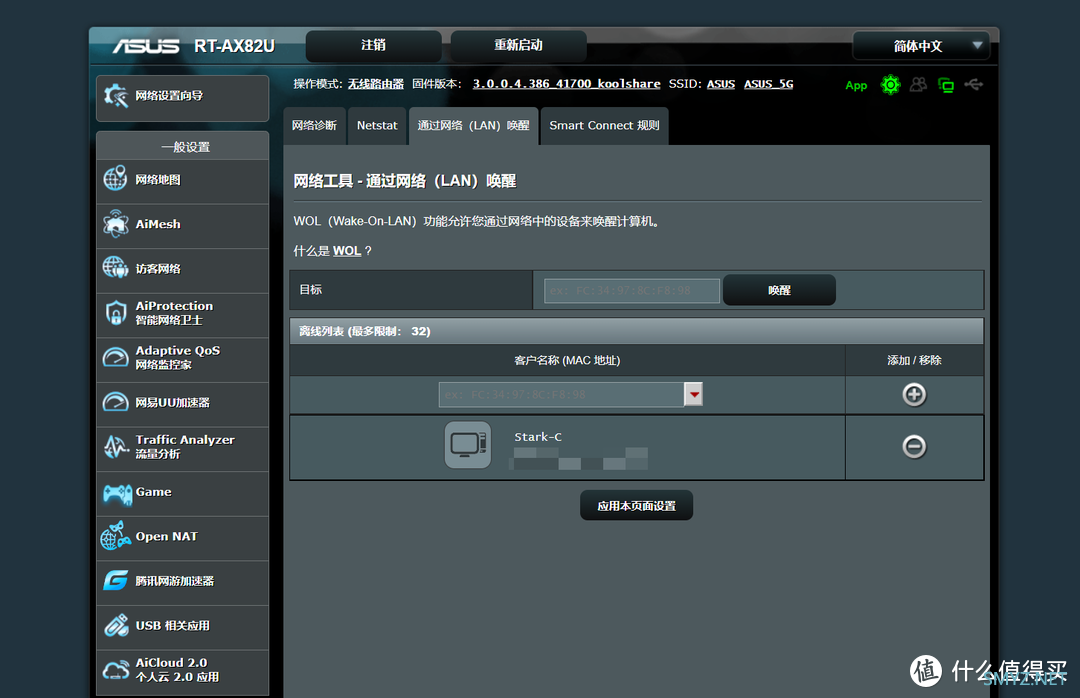1080x698 pixels.
Task: Select the Stark-C client name text
Action: 538,437
